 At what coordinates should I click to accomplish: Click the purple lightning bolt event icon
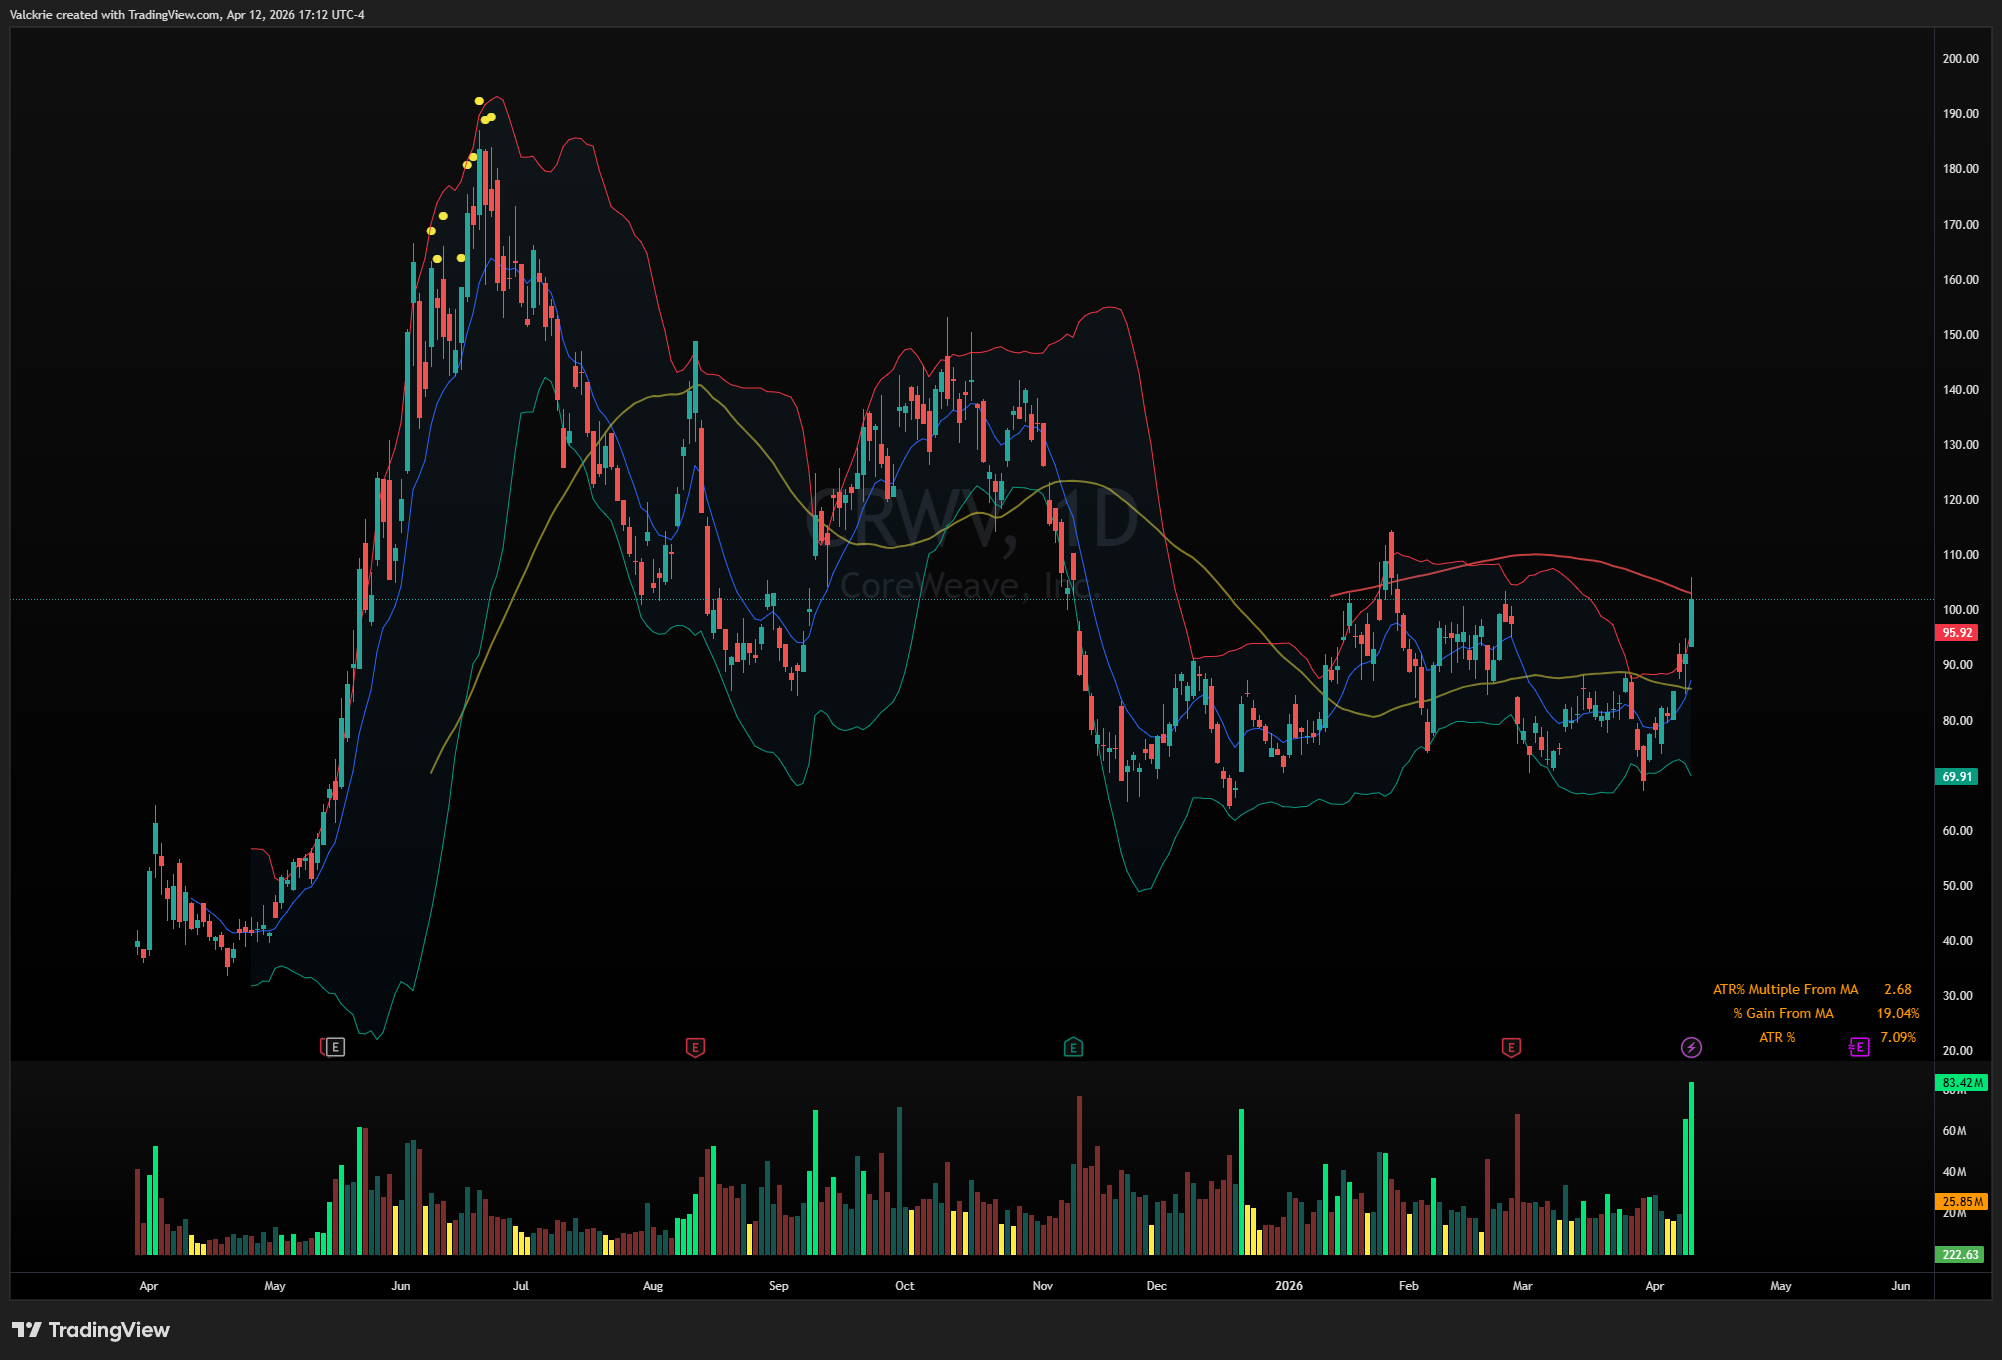[x=1690, y=1047]
